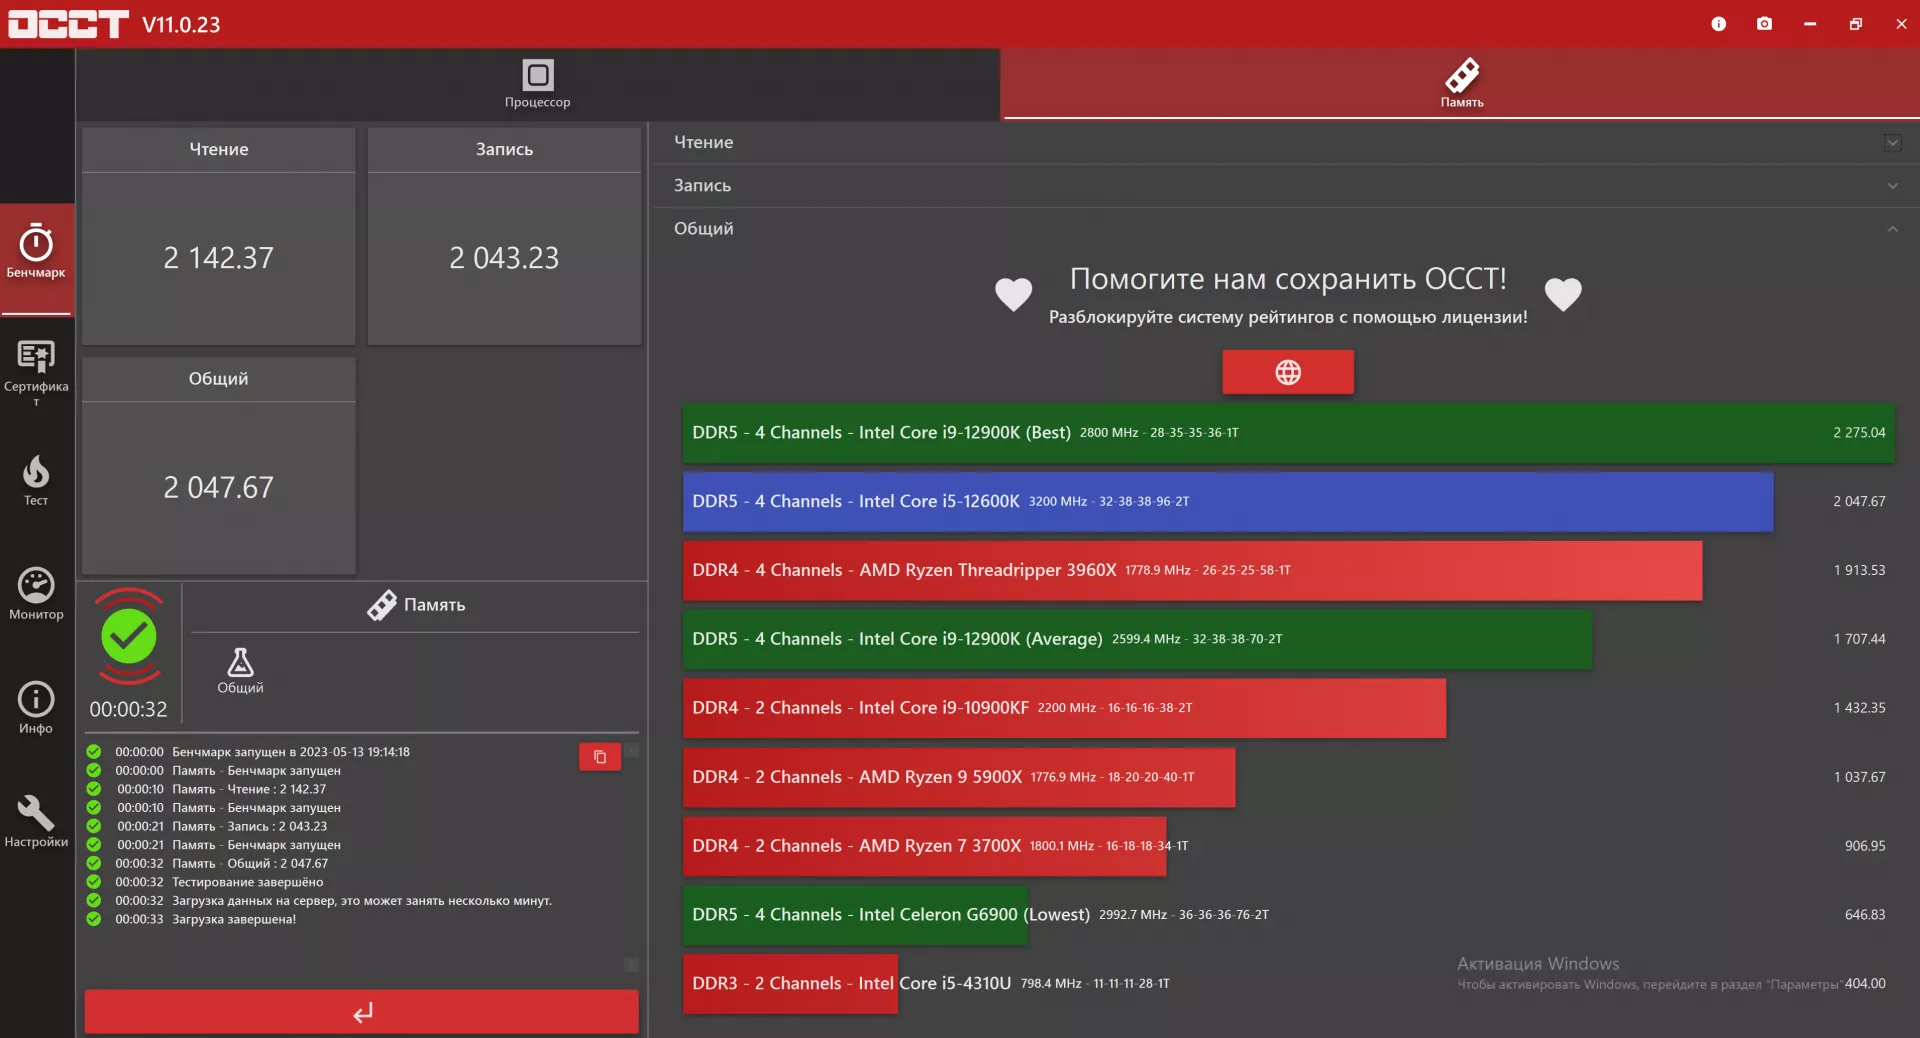Image resolution: width=1920 pixels, height=1038 pixels.
Task: Select the Intel Celeron G6900 (Lowest) bar
Action: (x=855, y=915)
